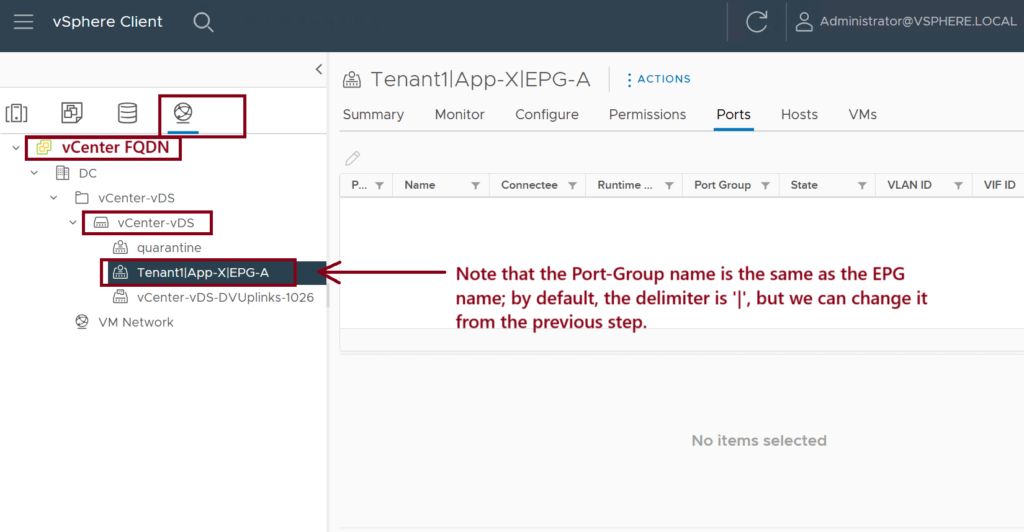Collapse the vCenter-vDS switch node
Viewport: 1024px width, 532px height.
(x=72, y=223)
